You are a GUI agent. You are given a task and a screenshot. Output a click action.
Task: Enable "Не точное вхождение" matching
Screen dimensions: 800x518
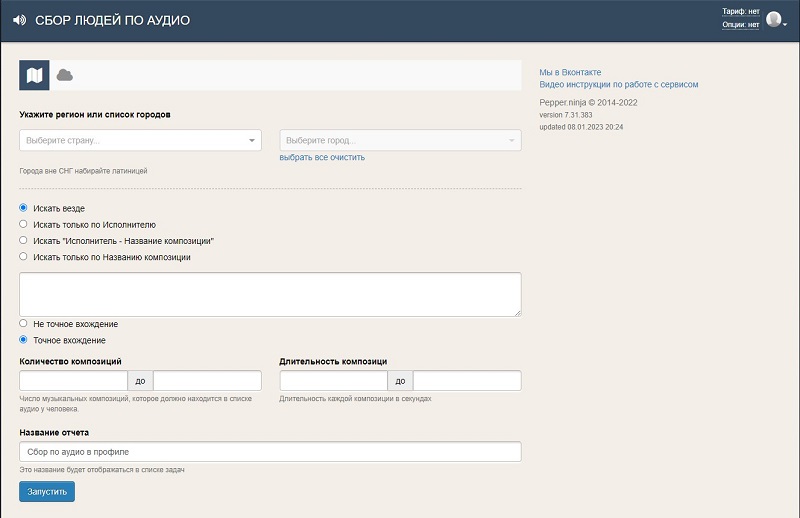point(24,324)
